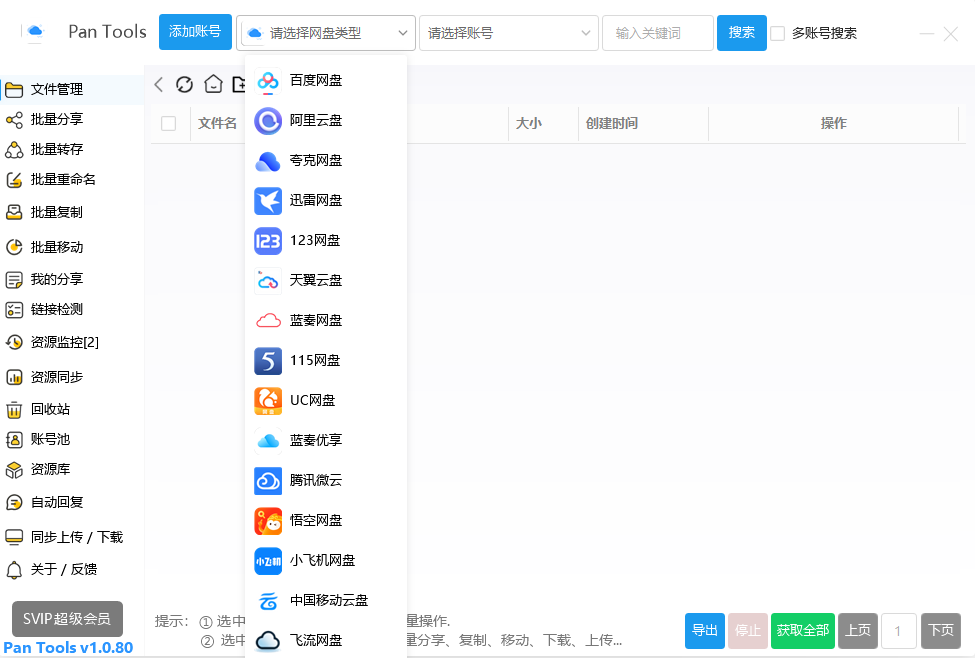Viewport: 975px width, 658px height.
Task: Tick the select-all checkbox in table header
Action: [x=169, y=123]
